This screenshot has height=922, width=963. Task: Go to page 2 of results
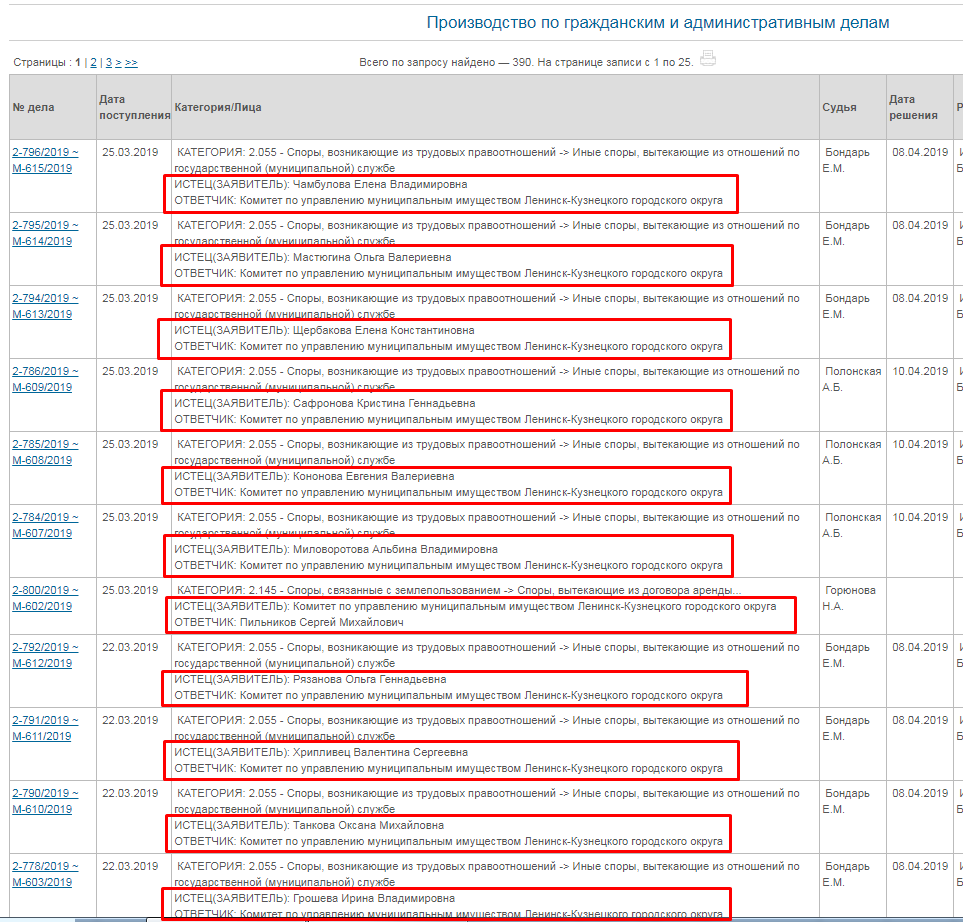point(93,62)
